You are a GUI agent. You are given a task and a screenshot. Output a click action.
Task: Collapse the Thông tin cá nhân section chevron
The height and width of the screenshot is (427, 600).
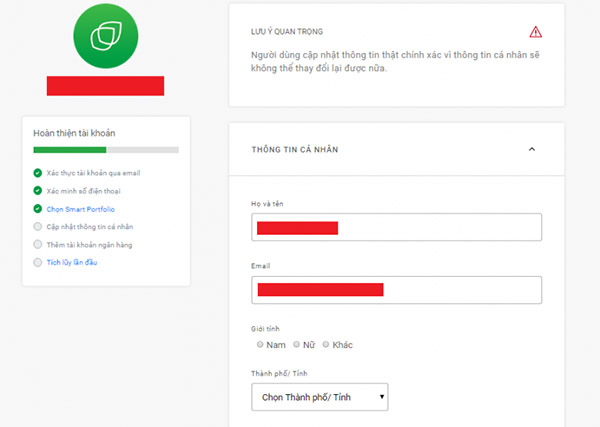532,149
